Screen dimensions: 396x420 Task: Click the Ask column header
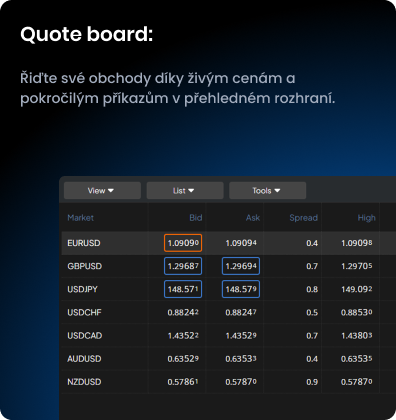click(253, 218)
